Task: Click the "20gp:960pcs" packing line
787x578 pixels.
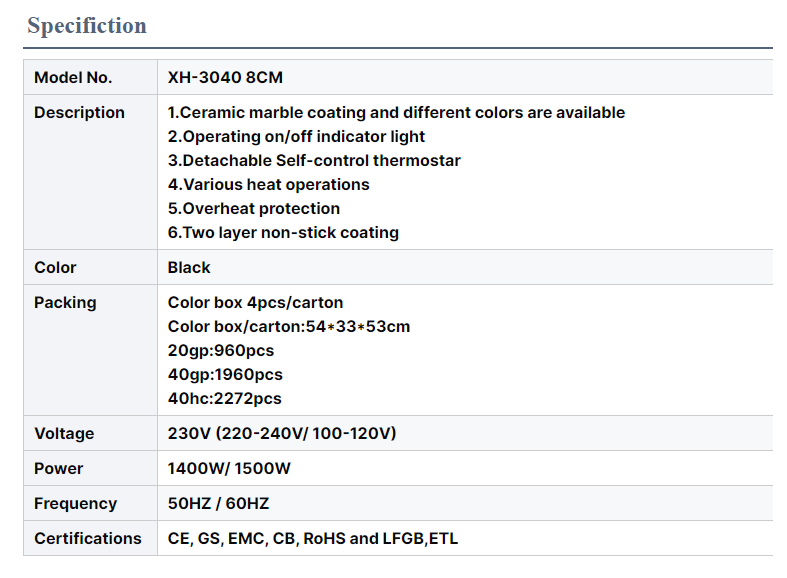Action: pos(221,351)
